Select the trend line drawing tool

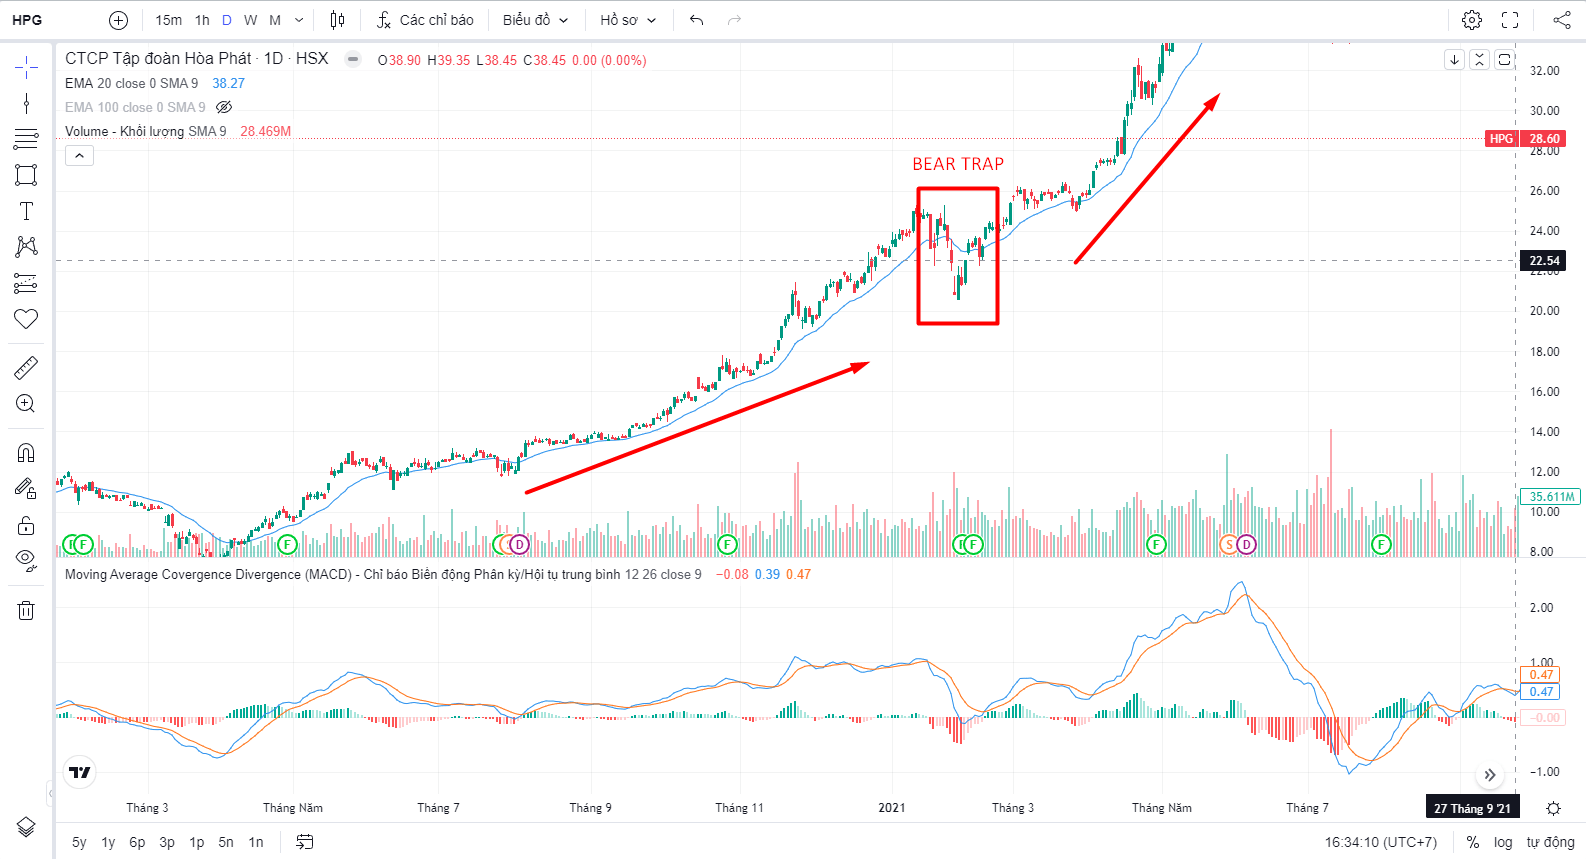pos(26,103)
